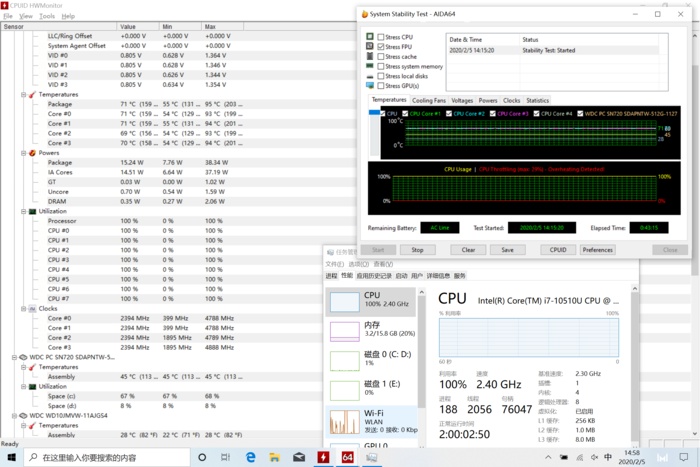Viewport: 700px width, 467px height.
Task: Click the WDC WD10JMVW drive icon
Action: click(x=23, y=416)
